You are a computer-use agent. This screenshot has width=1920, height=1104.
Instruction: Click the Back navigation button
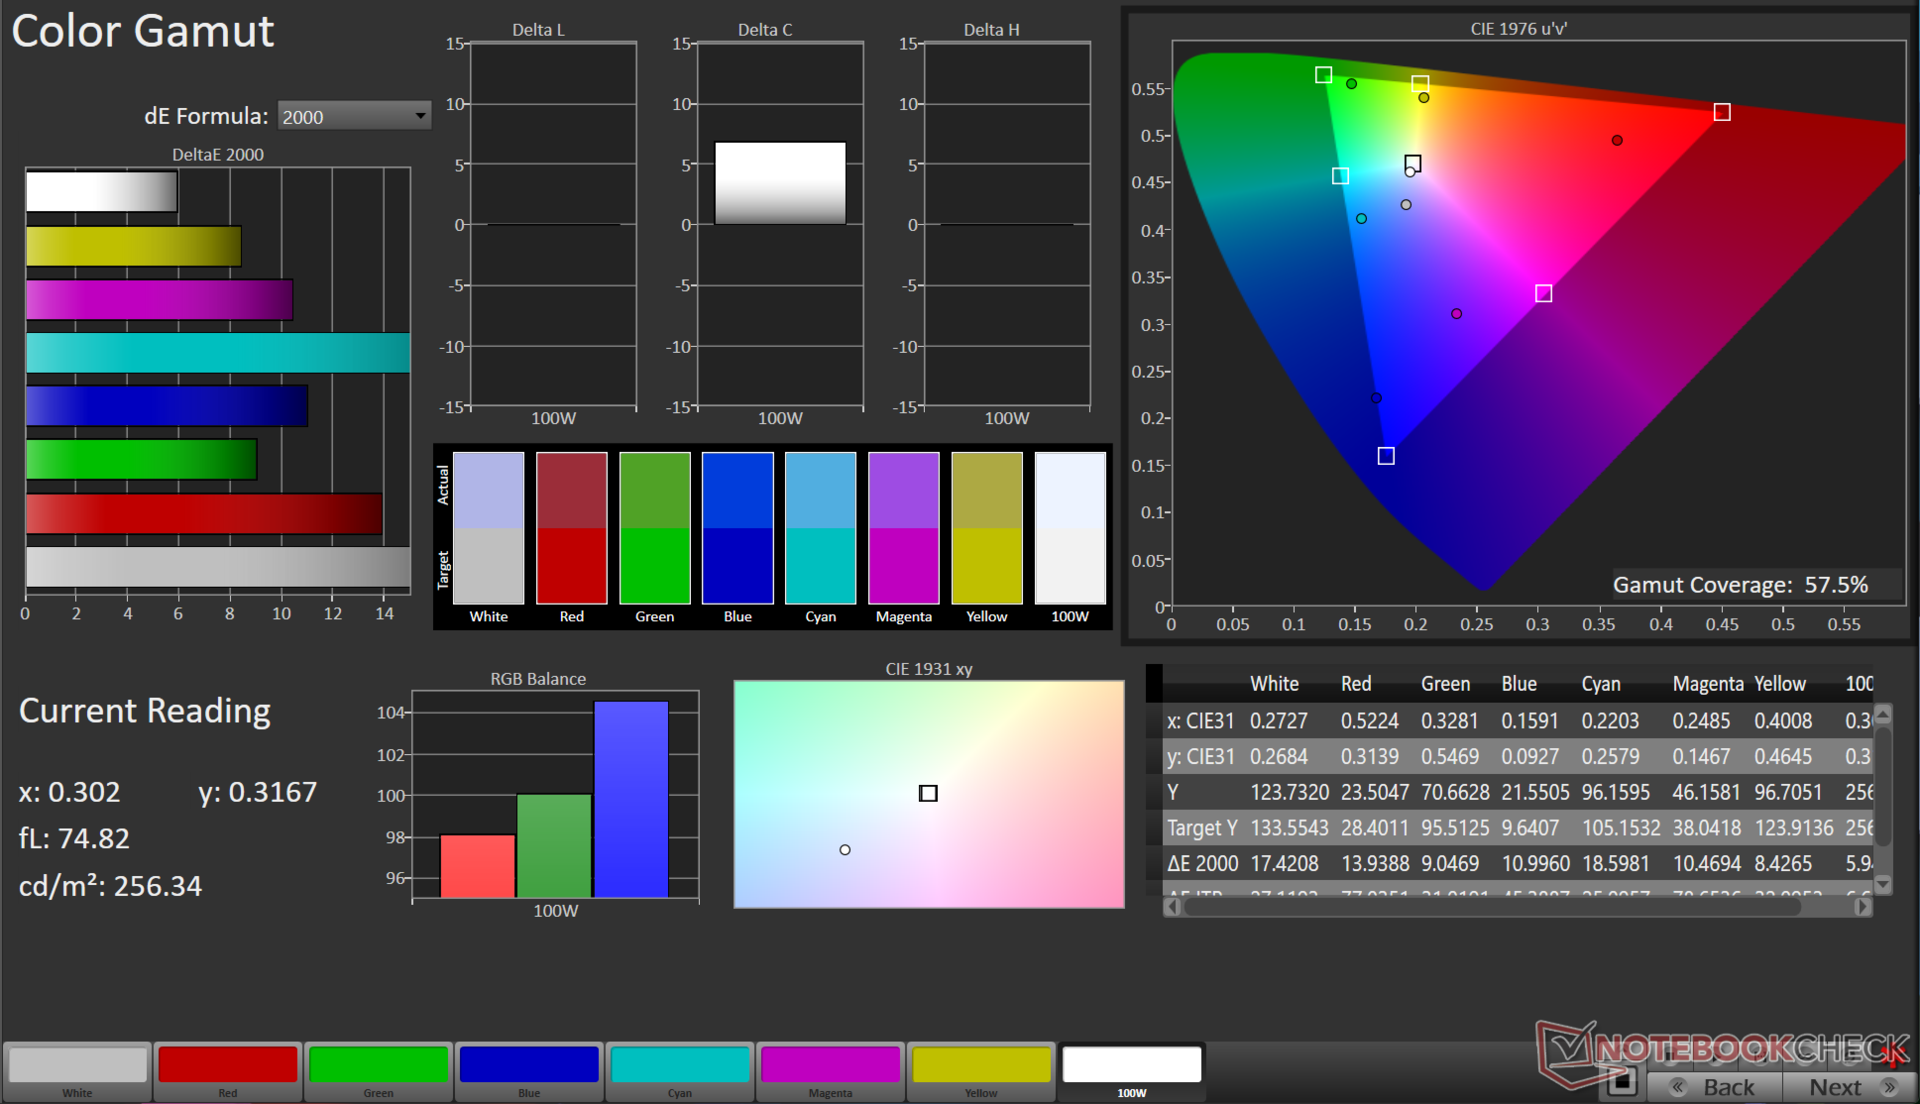coord(1714,1087)
